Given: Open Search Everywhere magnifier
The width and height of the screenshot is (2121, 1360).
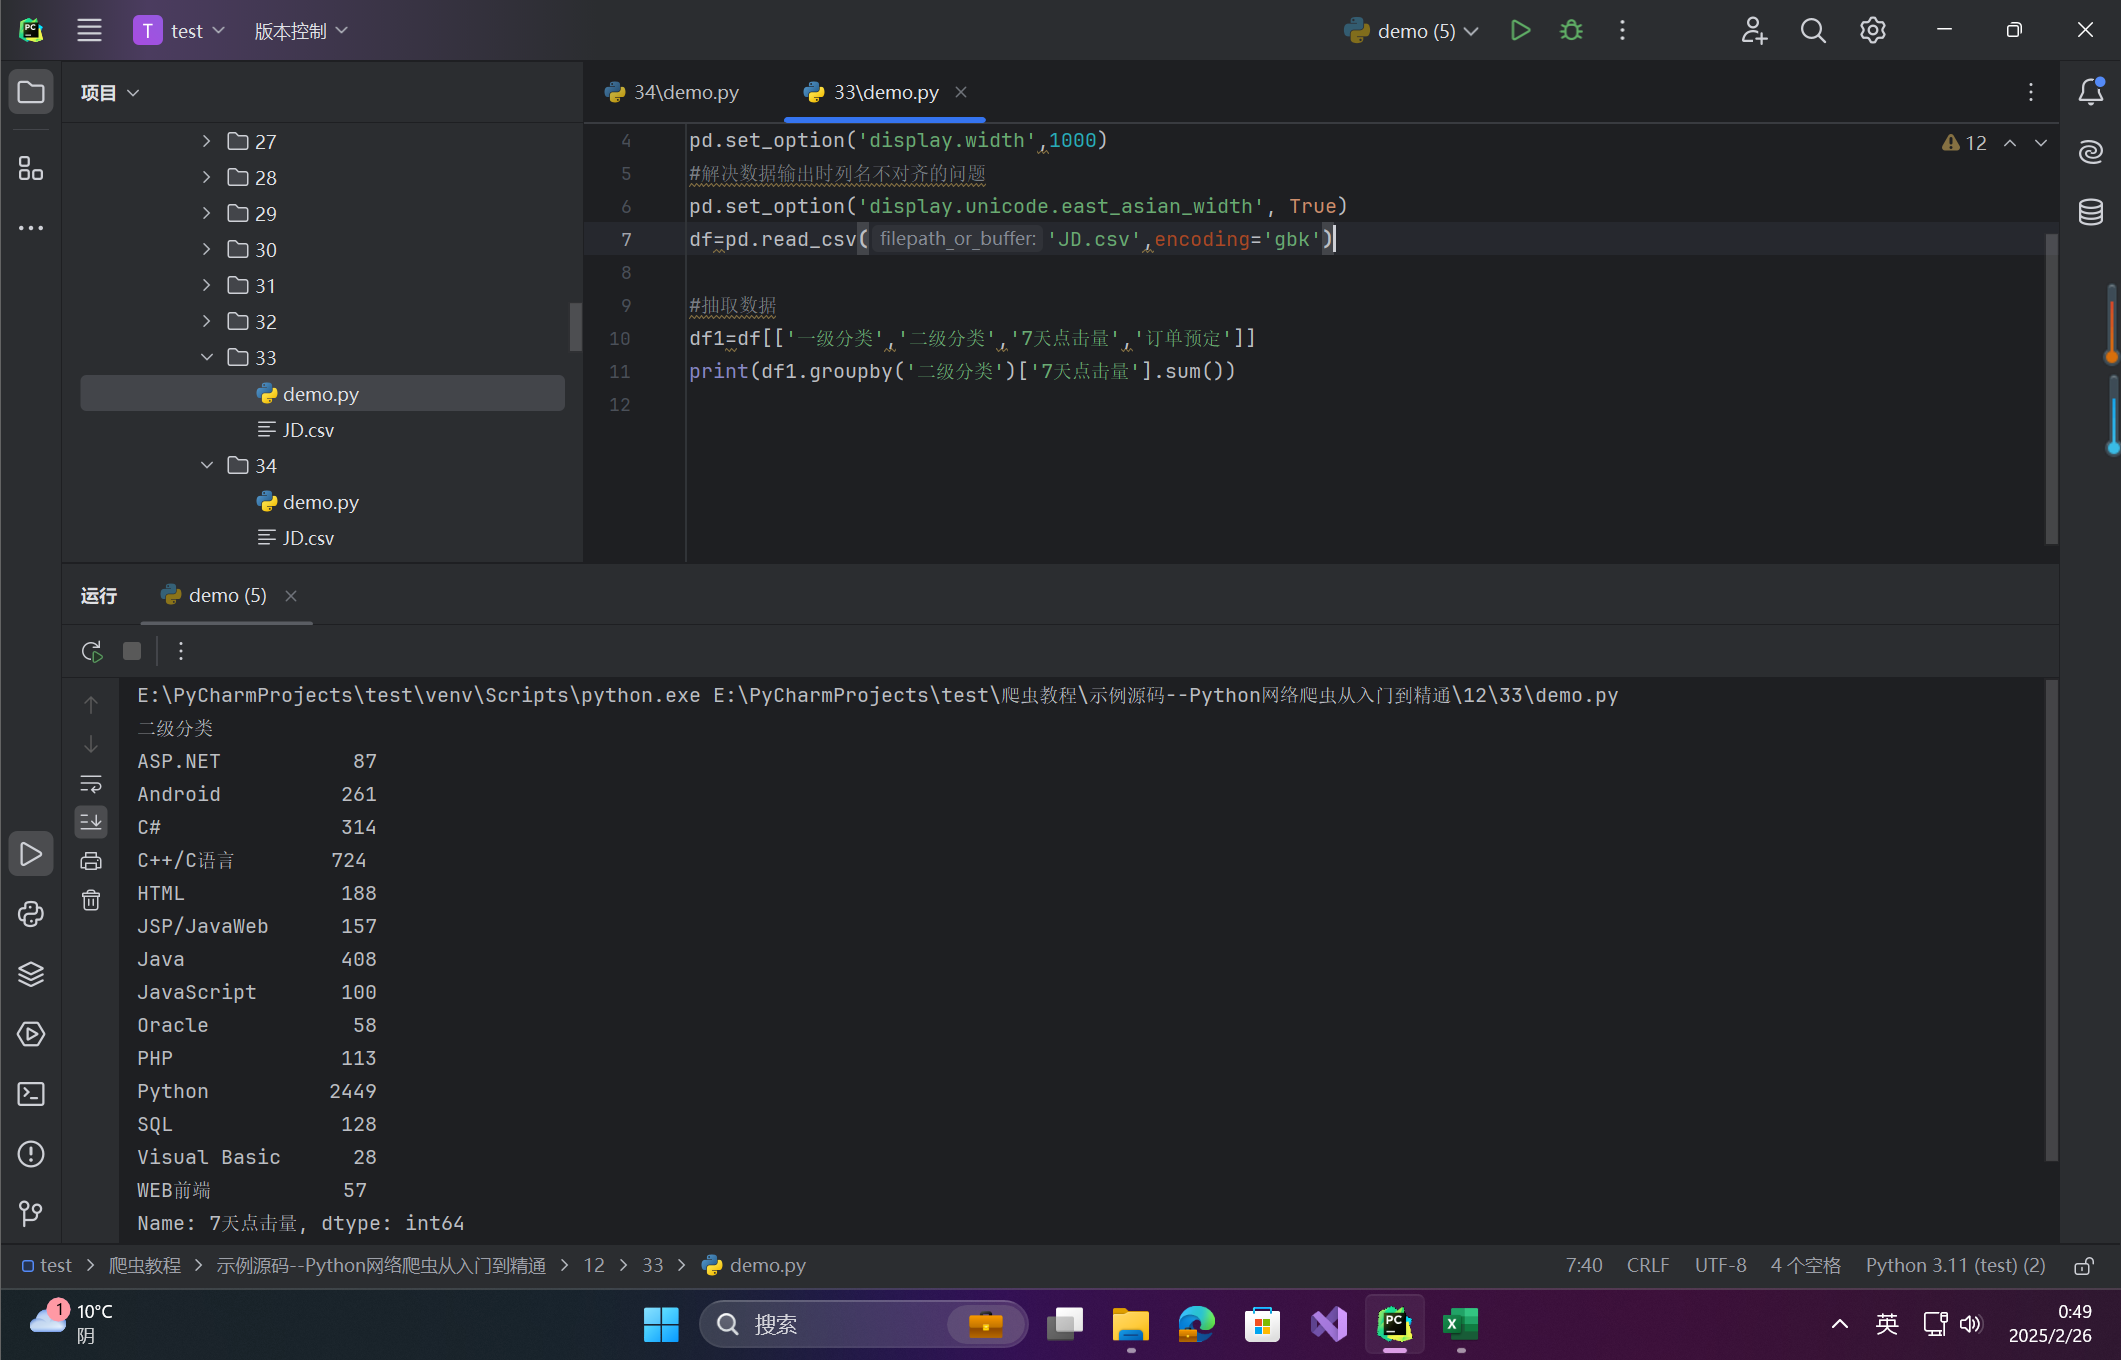Looking at the screenshot, I should coord(1813,30).
